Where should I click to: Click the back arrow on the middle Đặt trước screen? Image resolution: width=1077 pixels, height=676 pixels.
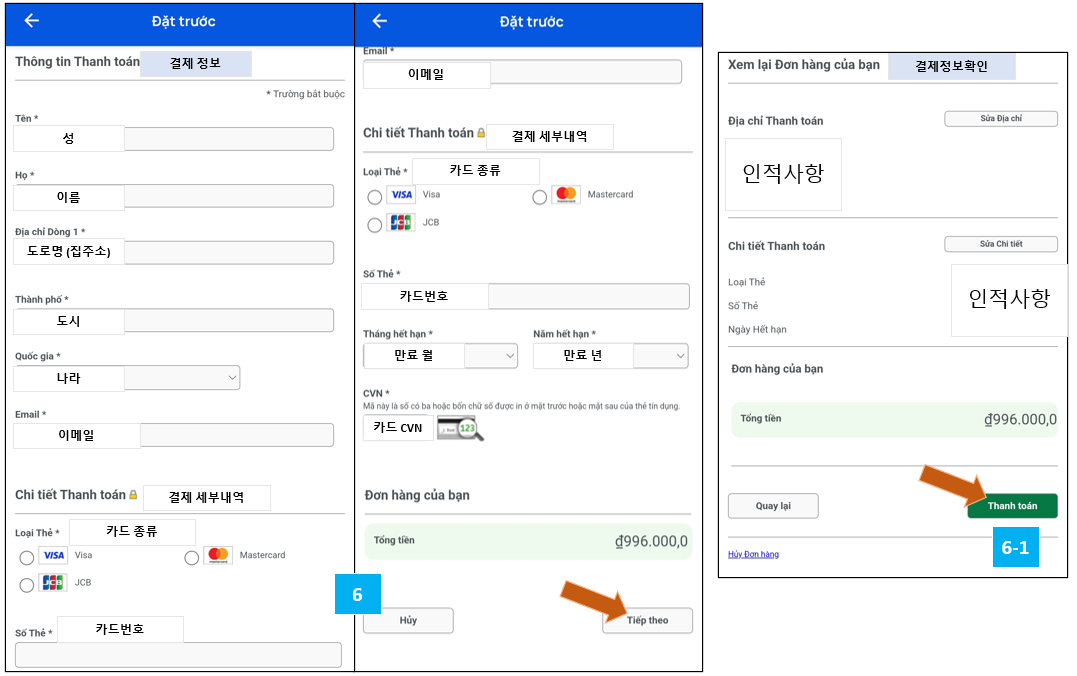378,21
